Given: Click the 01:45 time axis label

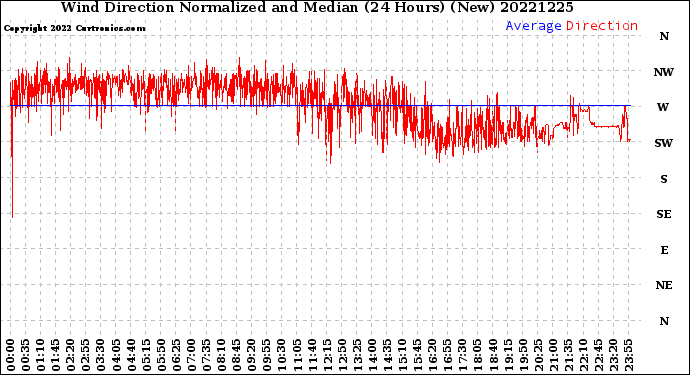Looking at the screenshot, I should [x=55, y=356].
